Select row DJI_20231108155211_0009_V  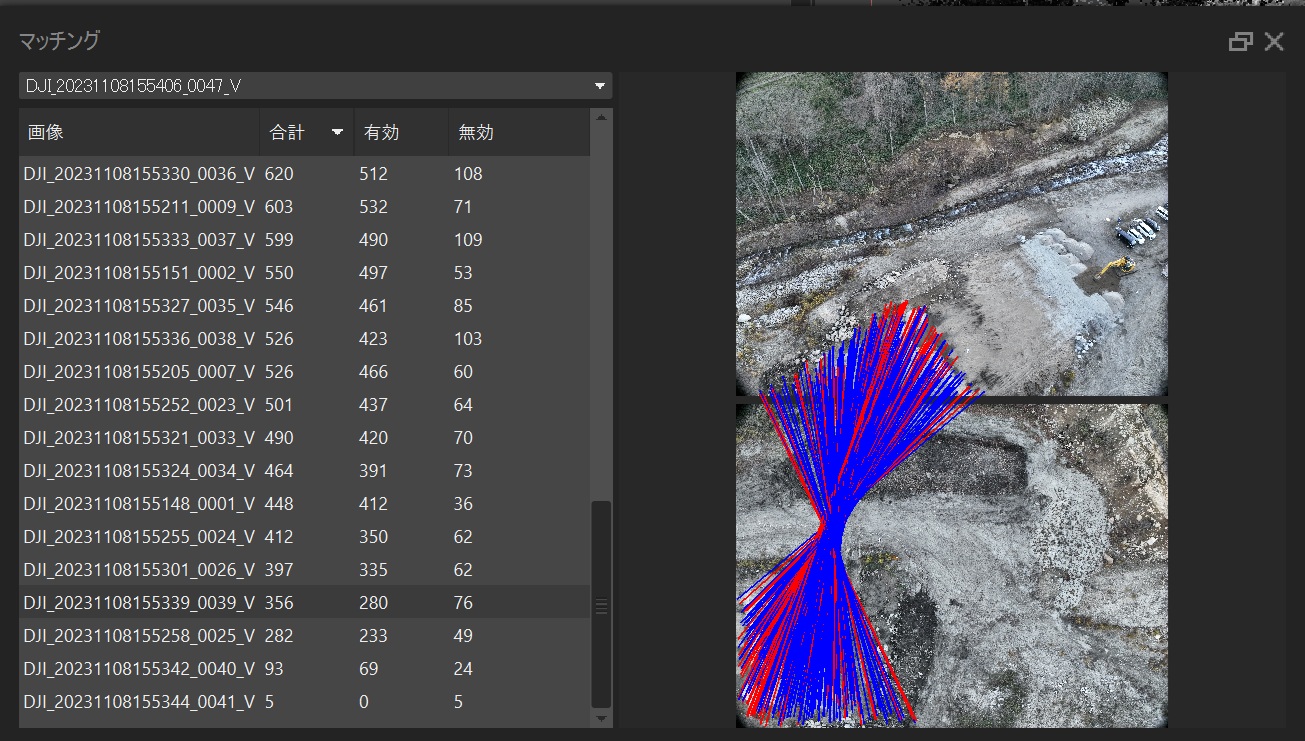[140, 207]
